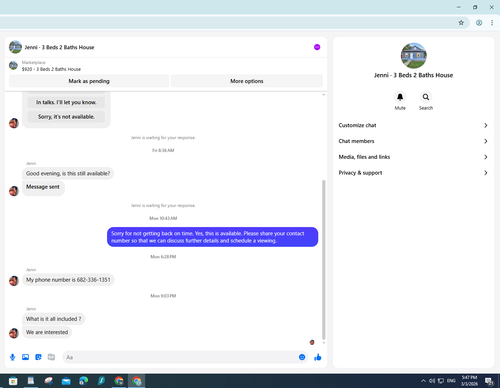This screenshot has width=500, height=388.
Task: Click the 'Mon 10:43 AM' timestamp
Action: coord(163,218)
